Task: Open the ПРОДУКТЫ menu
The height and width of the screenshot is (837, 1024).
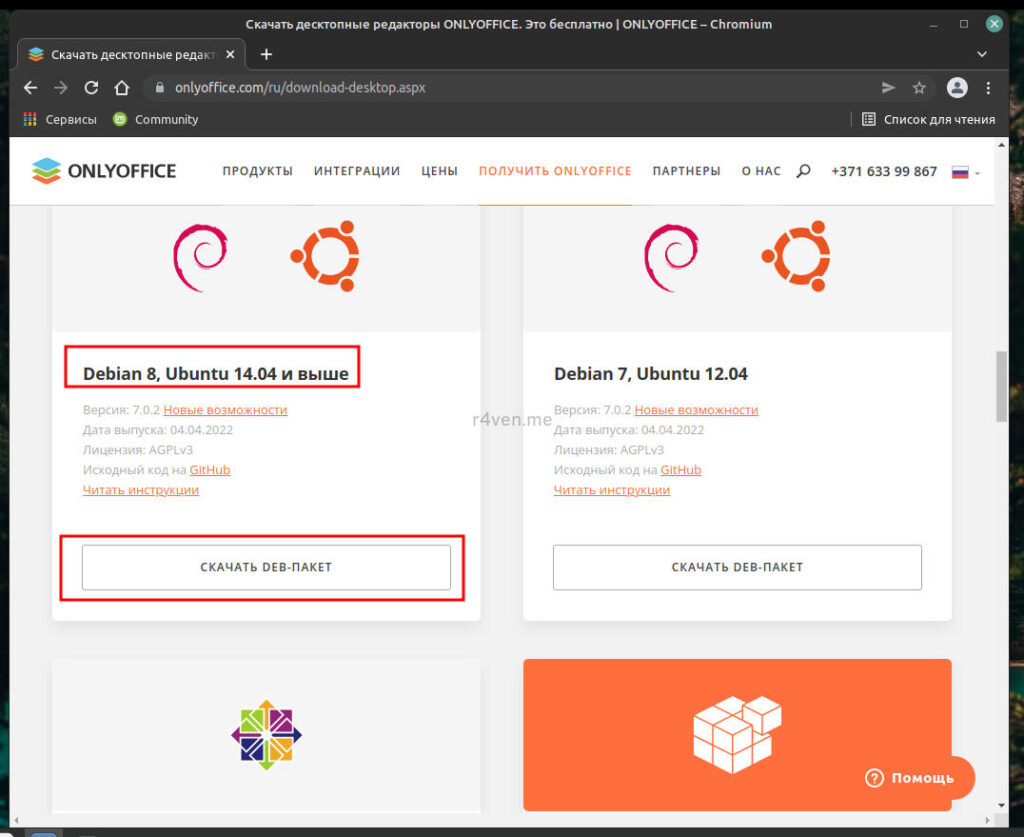Action: (257, 171)
